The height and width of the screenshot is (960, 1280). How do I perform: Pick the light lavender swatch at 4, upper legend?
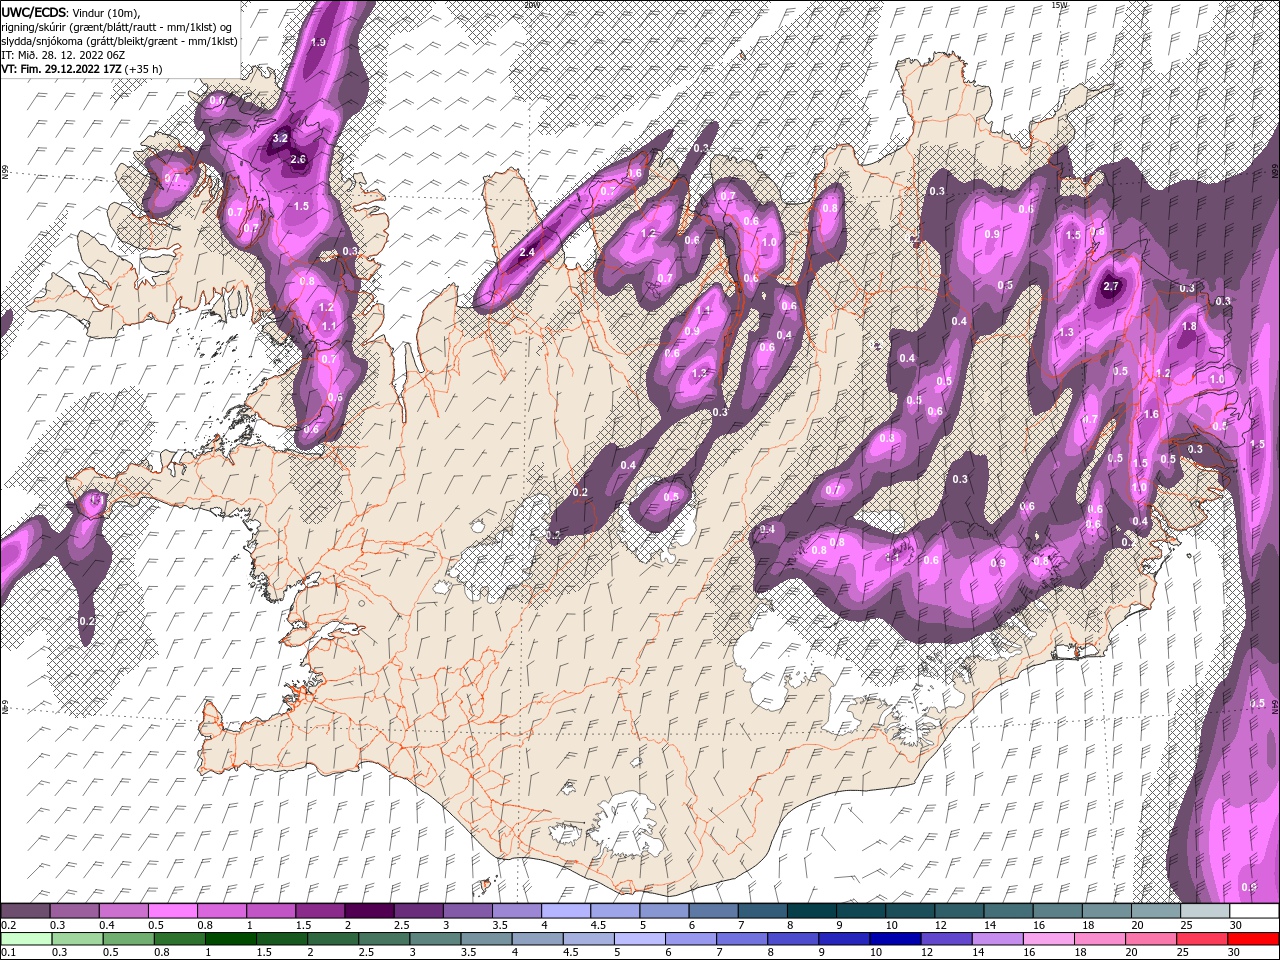point(565,911)
